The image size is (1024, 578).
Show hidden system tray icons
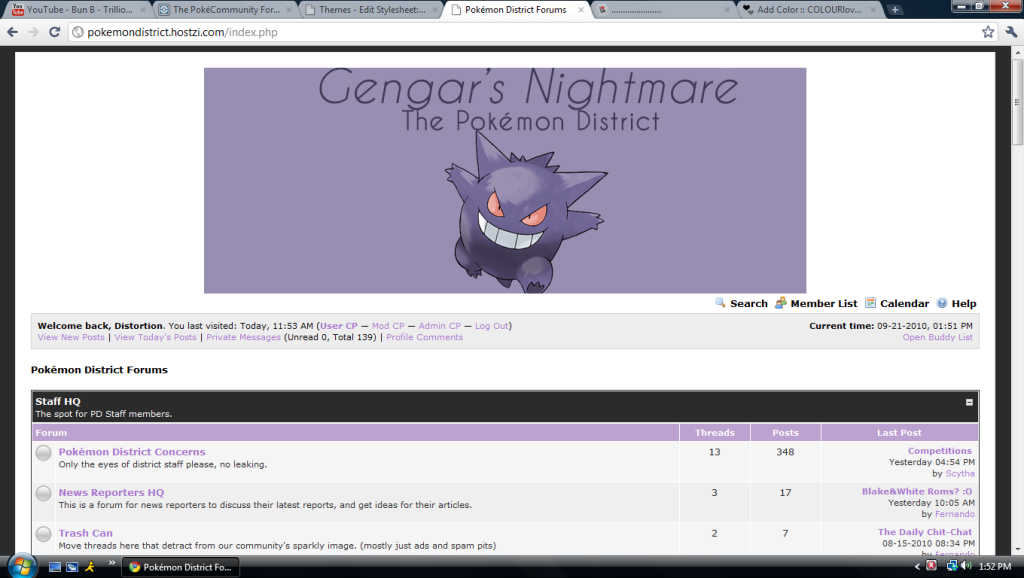(918, 567)
